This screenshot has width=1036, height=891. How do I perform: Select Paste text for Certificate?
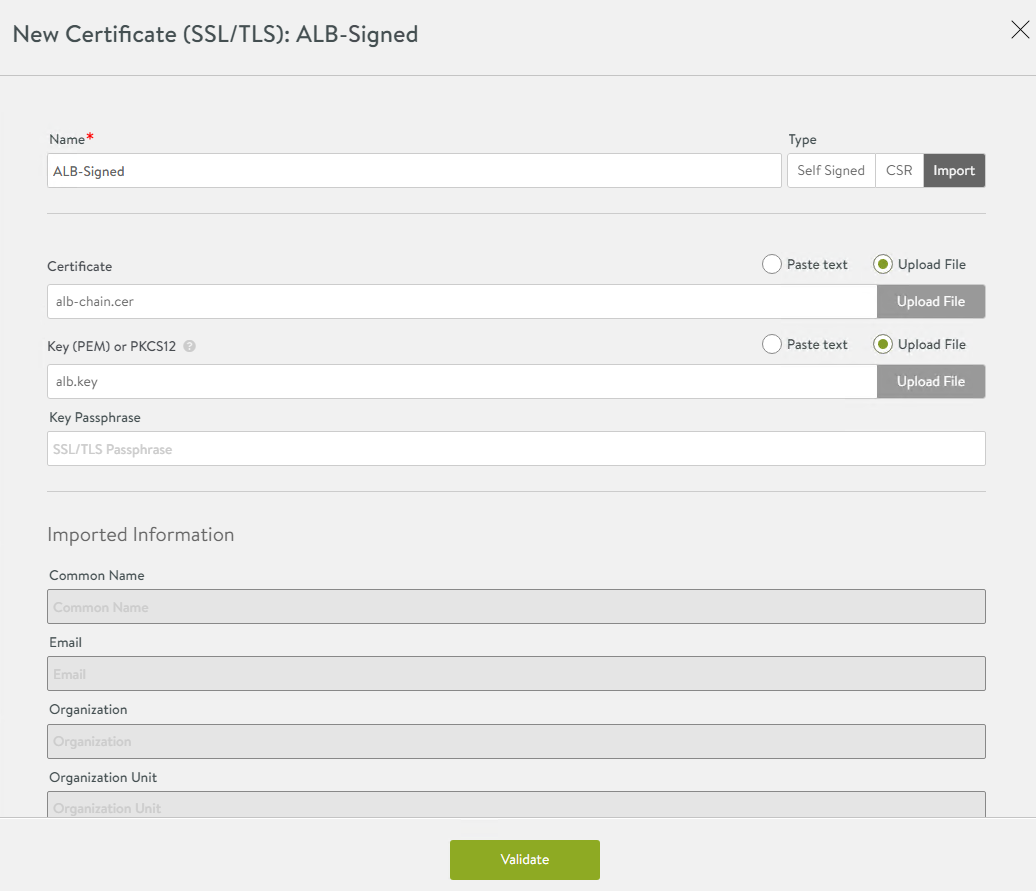[772, 265]
